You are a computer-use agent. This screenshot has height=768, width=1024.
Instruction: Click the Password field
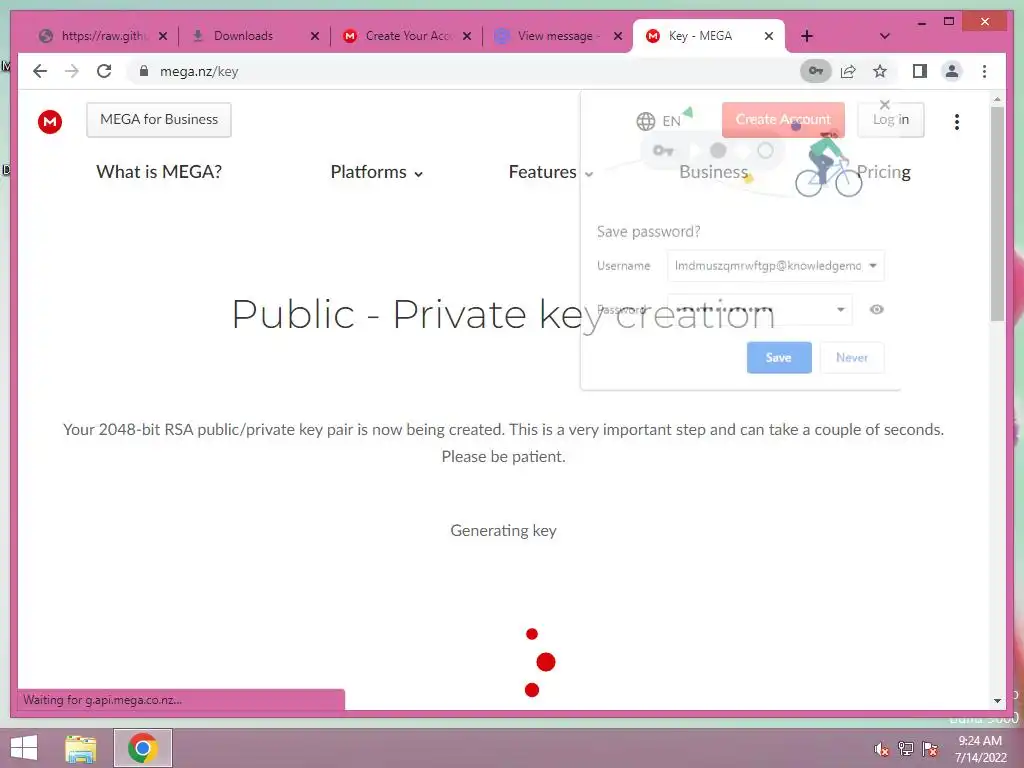(x=760, y=310)
